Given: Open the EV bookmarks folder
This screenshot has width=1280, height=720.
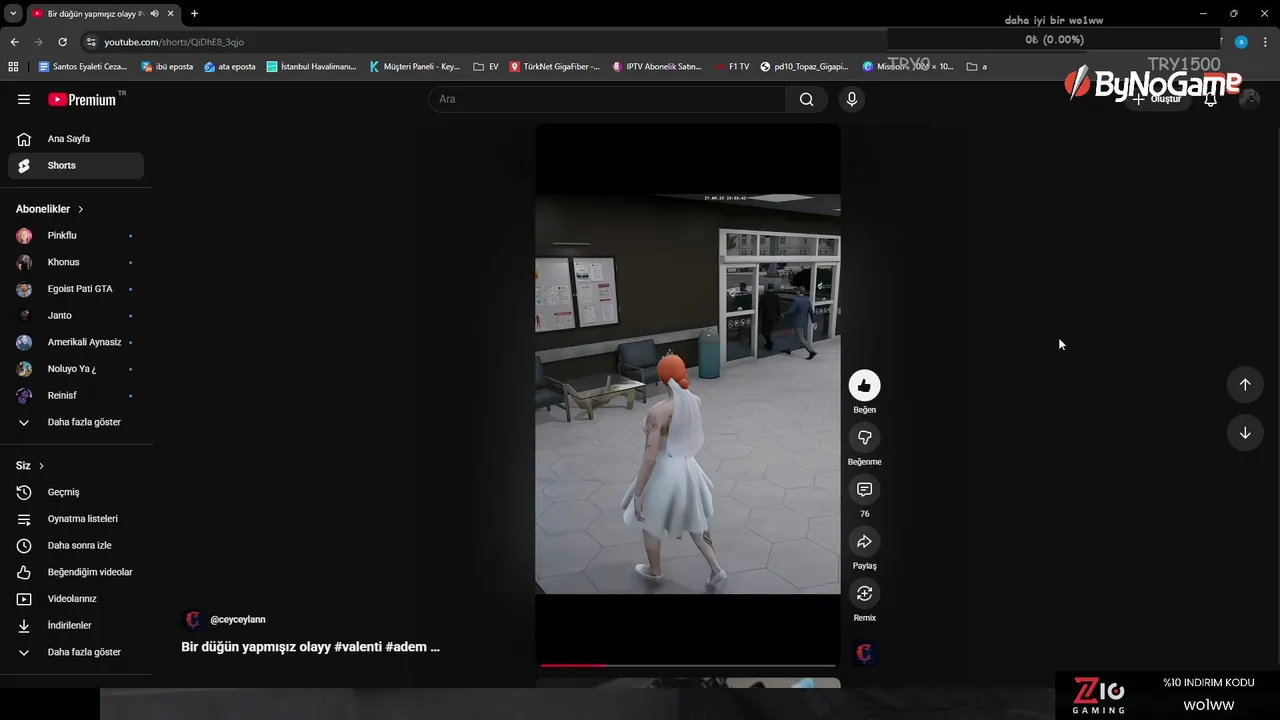Looking at the screenshot, I should [x=486, y=67].
